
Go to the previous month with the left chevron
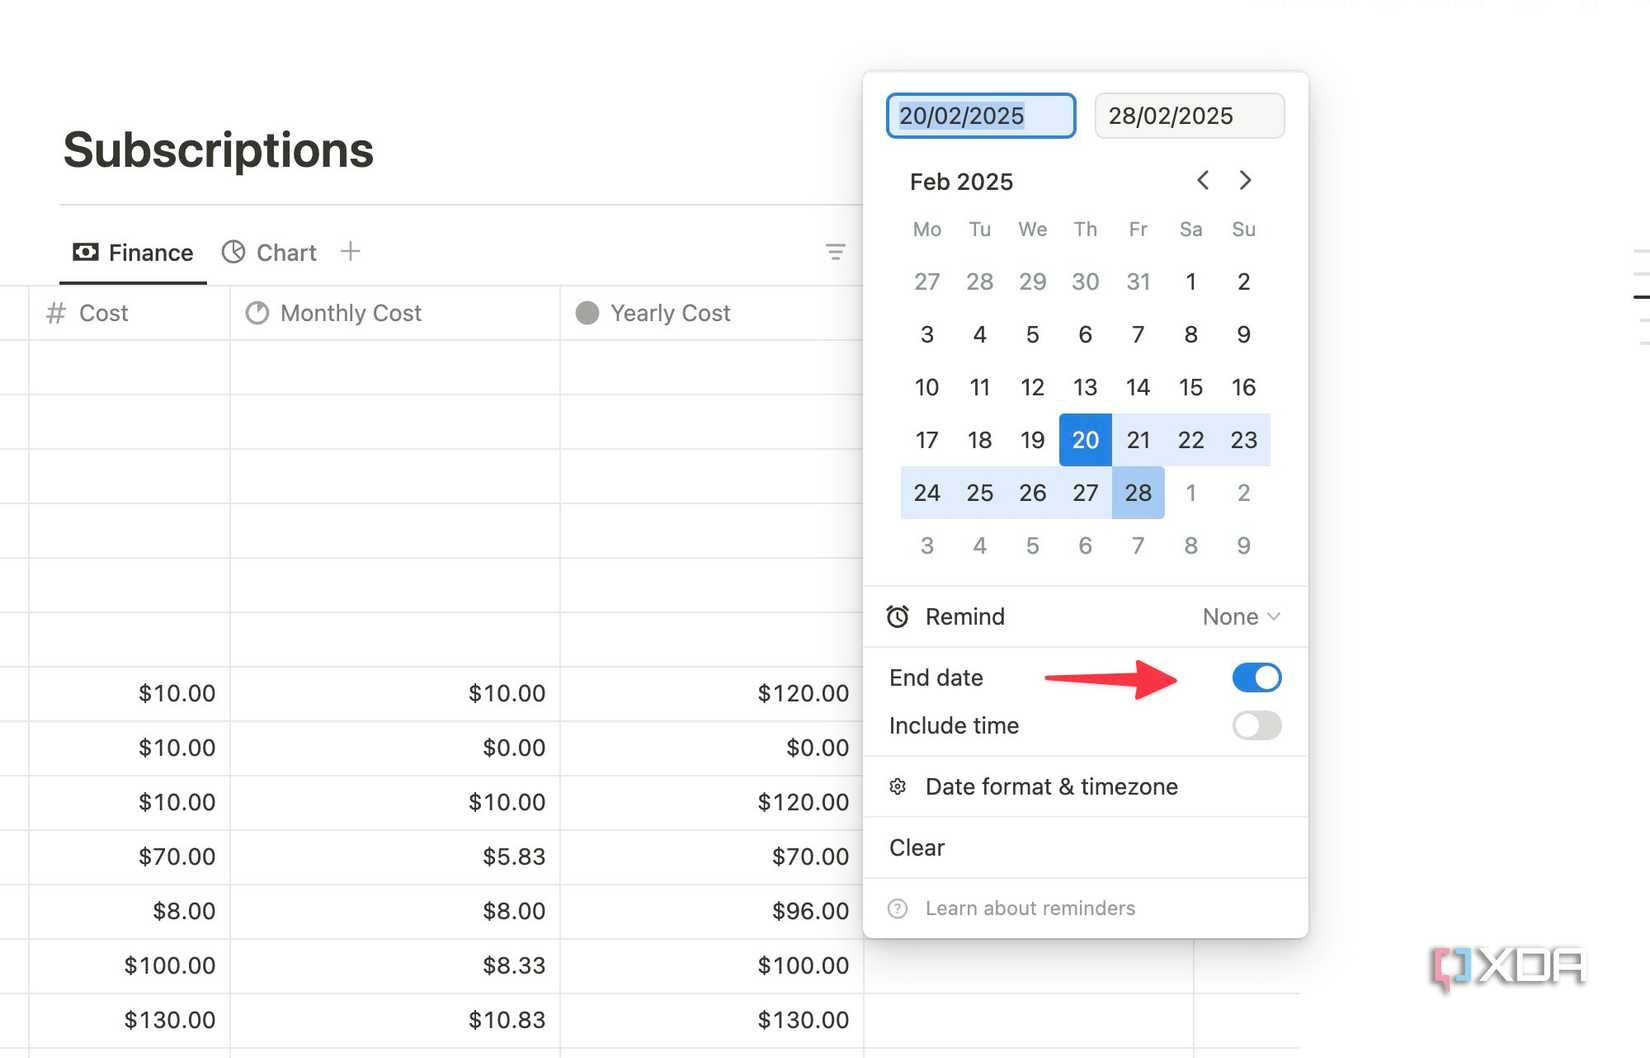tap(1203, 181)
